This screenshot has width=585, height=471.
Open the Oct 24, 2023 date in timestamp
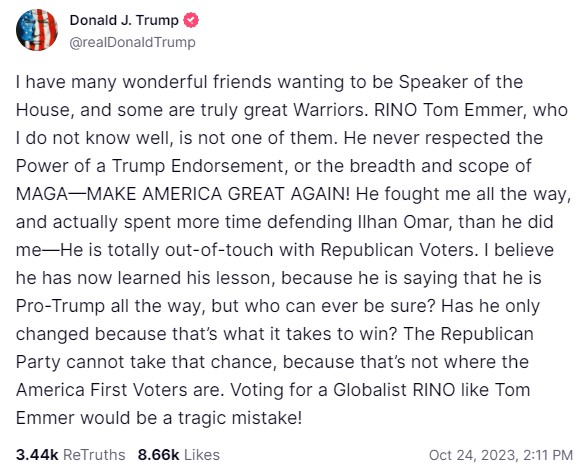click(x=473, y=455)
